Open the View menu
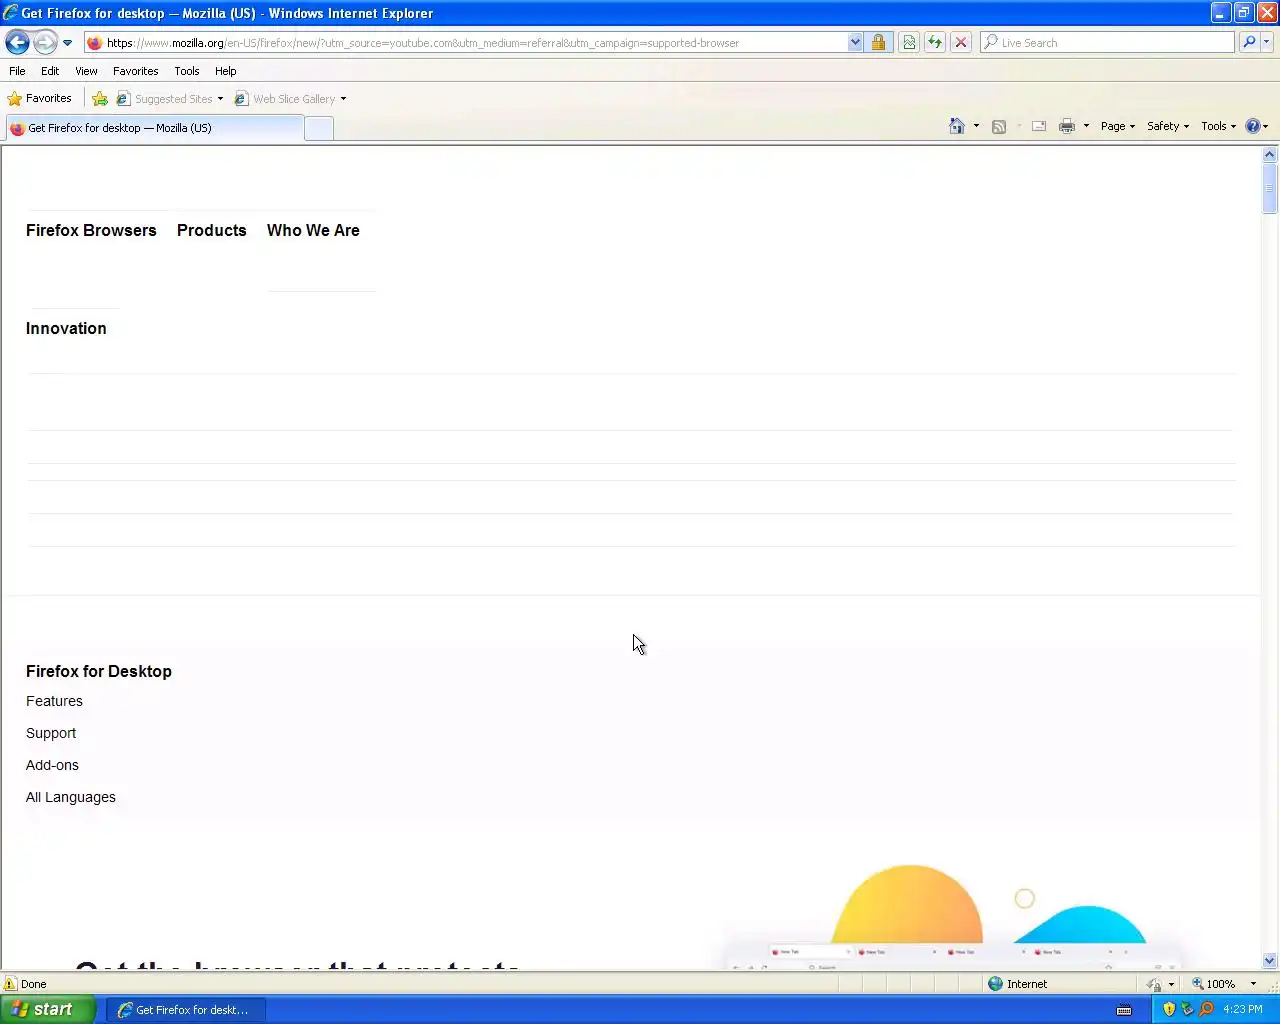Viewport: 1280px width, 1024px height. click(86, 71)
